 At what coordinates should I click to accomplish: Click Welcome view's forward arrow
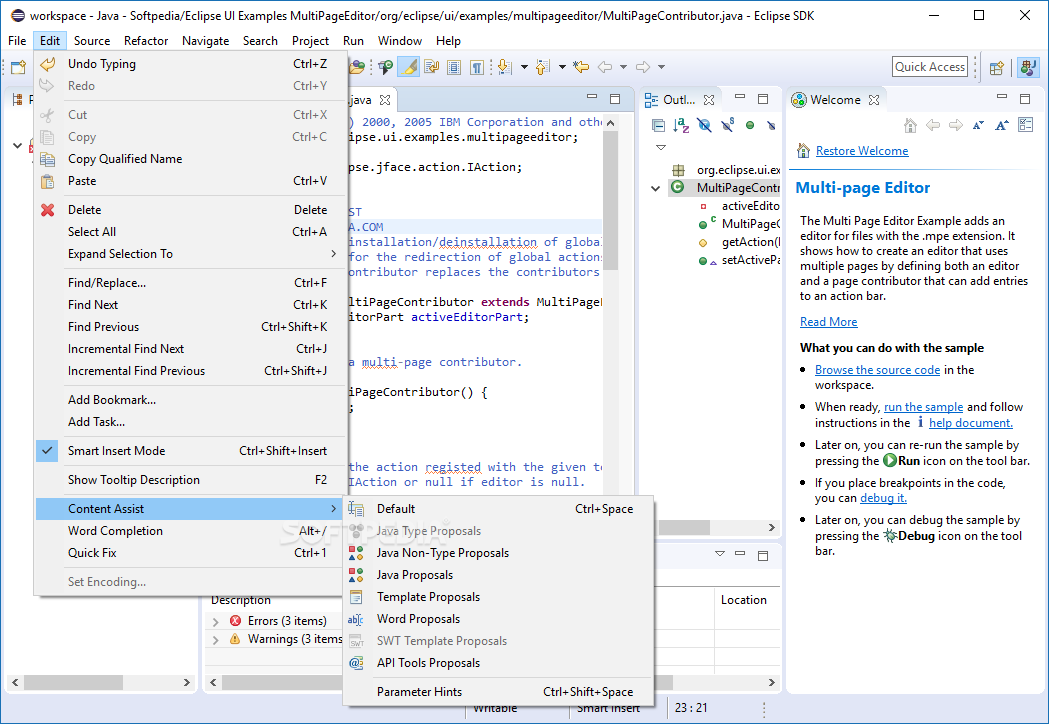click(956, 125)
